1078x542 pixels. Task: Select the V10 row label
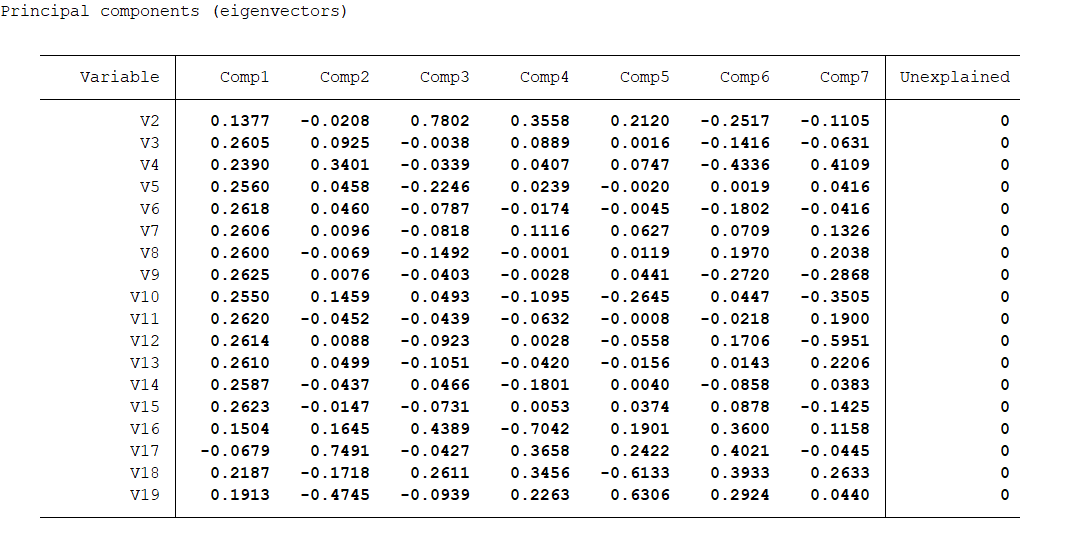point(144,297)
